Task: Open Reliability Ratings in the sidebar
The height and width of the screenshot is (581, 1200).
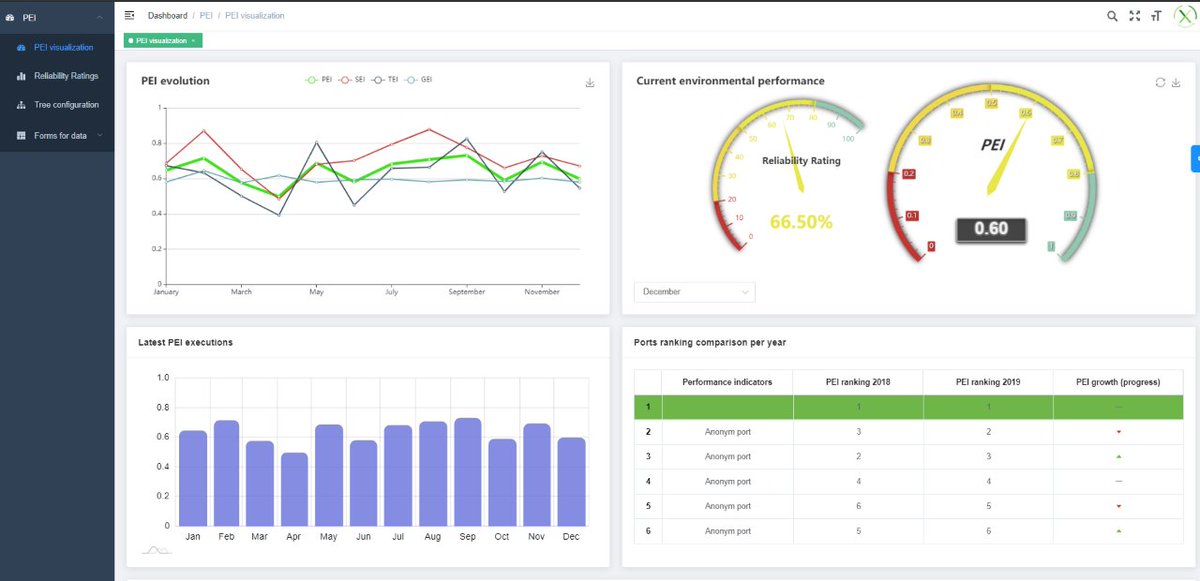Action: (x=57, y=76)
